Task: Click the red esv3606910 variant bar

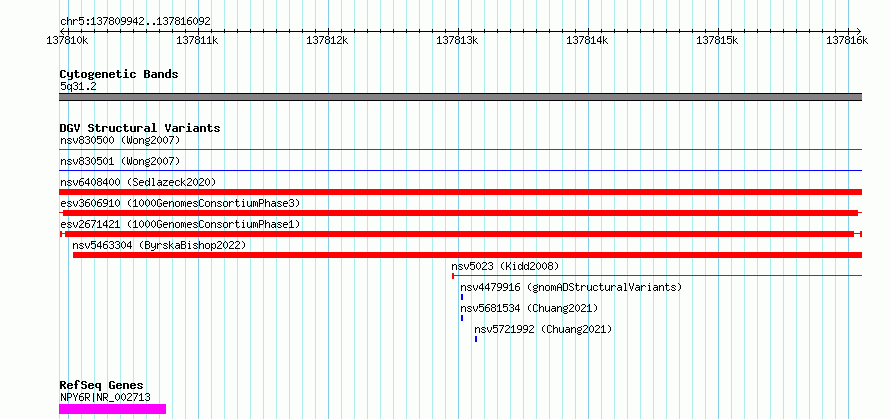Action: point(460,213)
